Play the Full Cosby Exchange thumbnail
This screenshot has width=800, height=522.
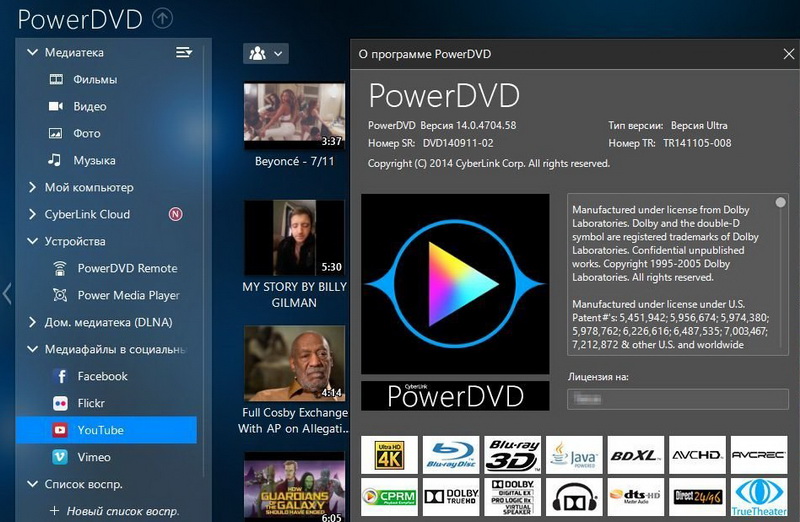pyautogui.click(x=294, y=363)
